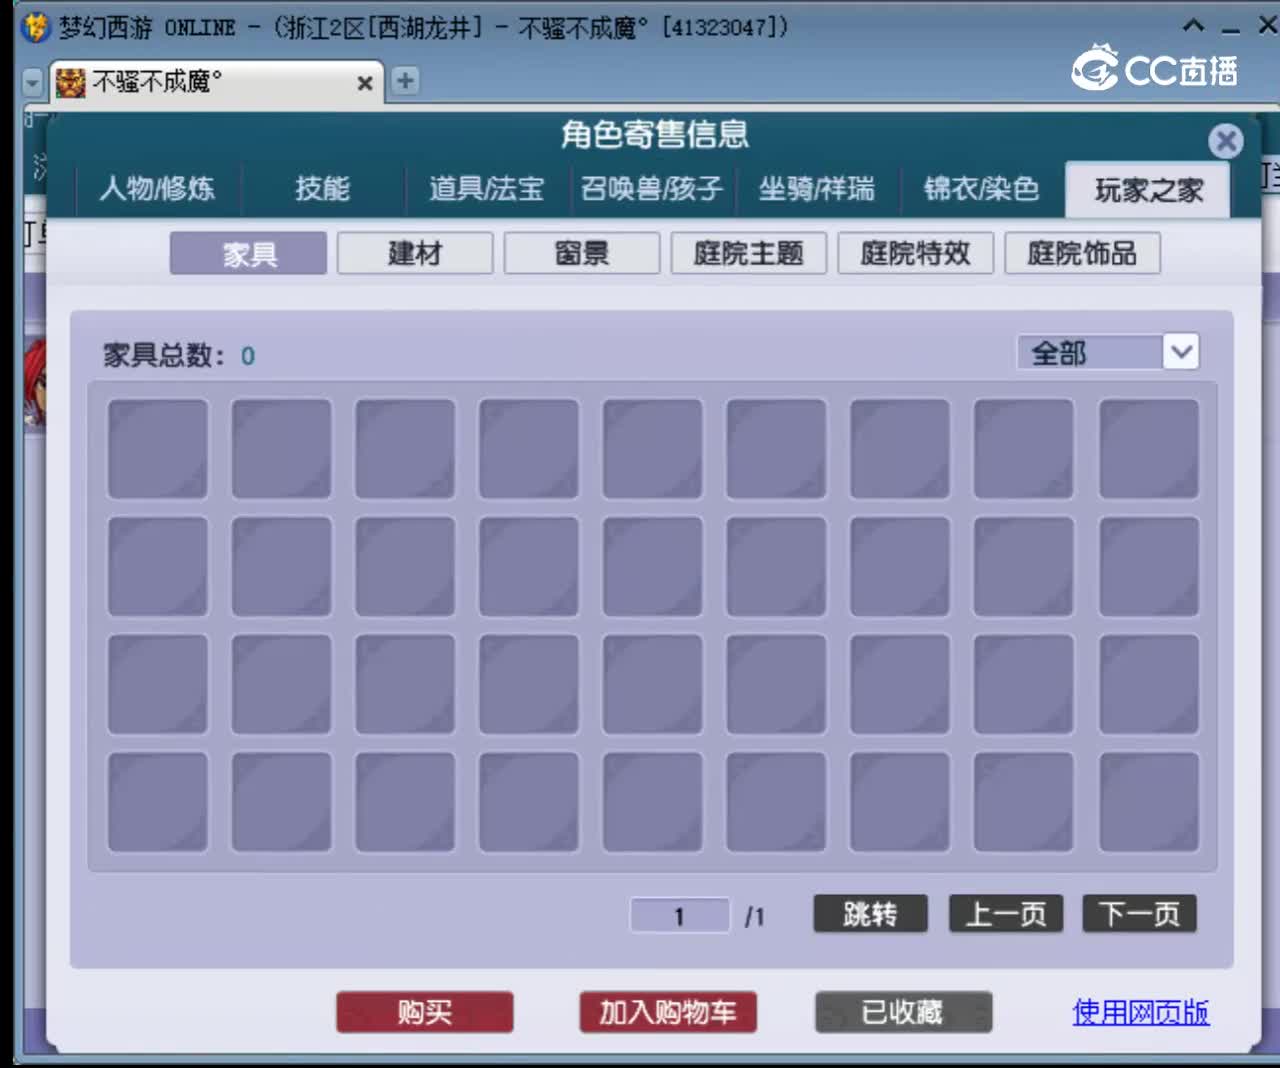Viewport: 1280px width, 1068px height.
Task: Click the upward caret icon in title bar
Action: [1193, 26]
